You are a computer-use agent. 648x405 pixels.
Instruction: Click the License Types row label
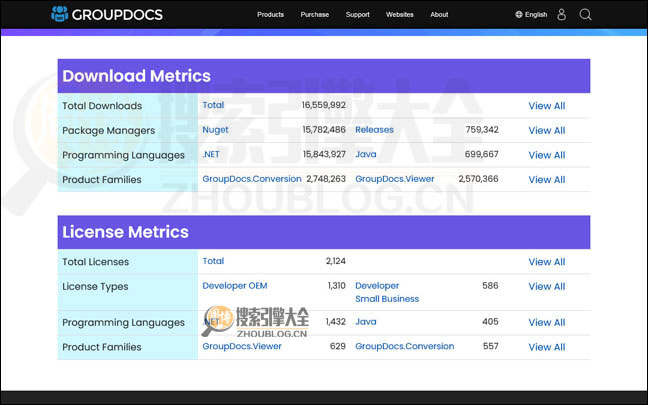click(95, 287)
